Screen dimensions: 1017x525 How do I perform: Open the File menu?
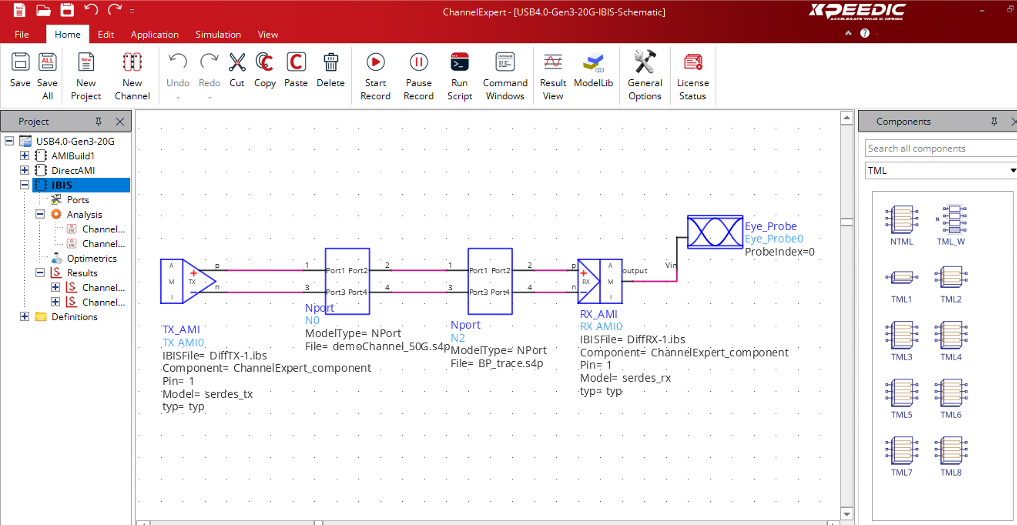(22, 35)
